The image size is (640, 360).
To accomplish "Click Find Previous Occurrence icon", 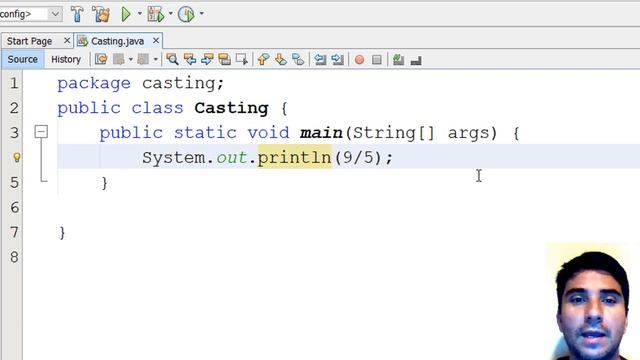I will (190, 60).
